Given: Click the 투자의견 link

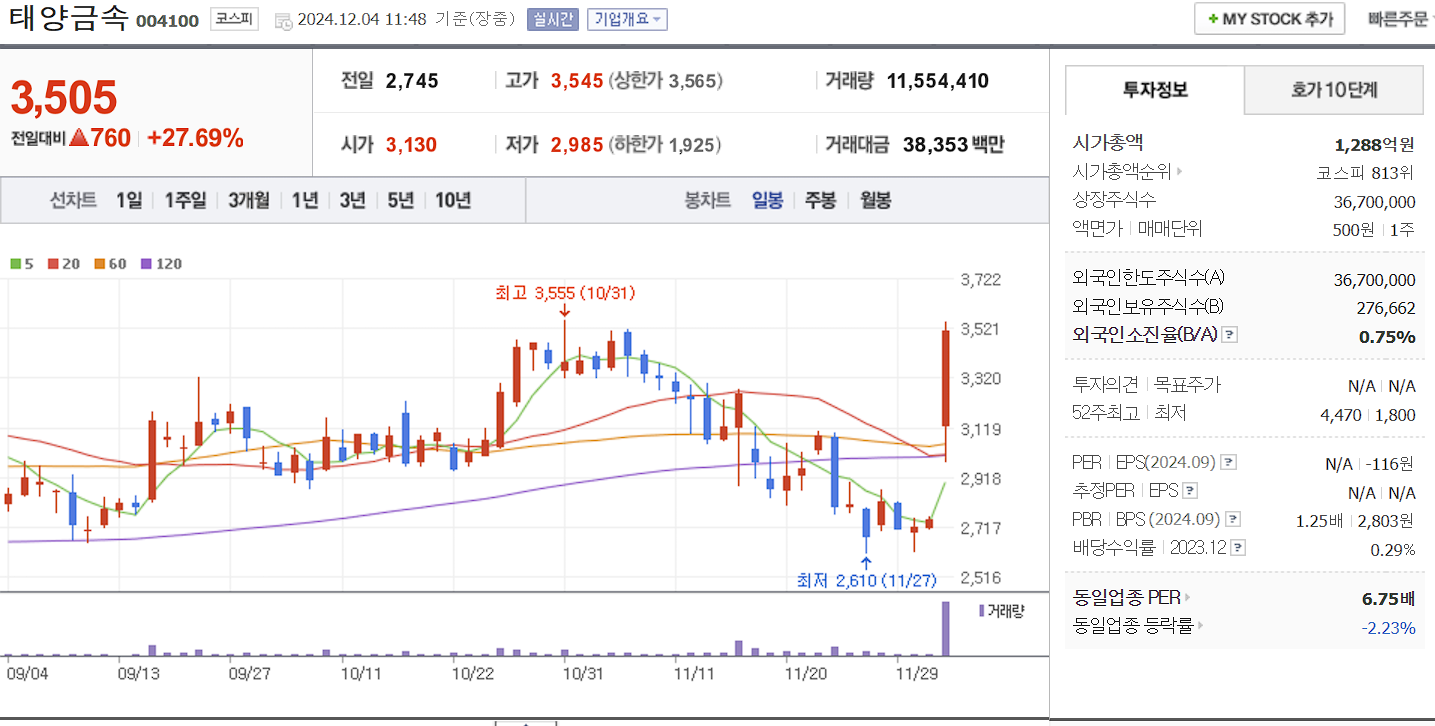Looking at the screenshot, I should [x=1105, y=384].
